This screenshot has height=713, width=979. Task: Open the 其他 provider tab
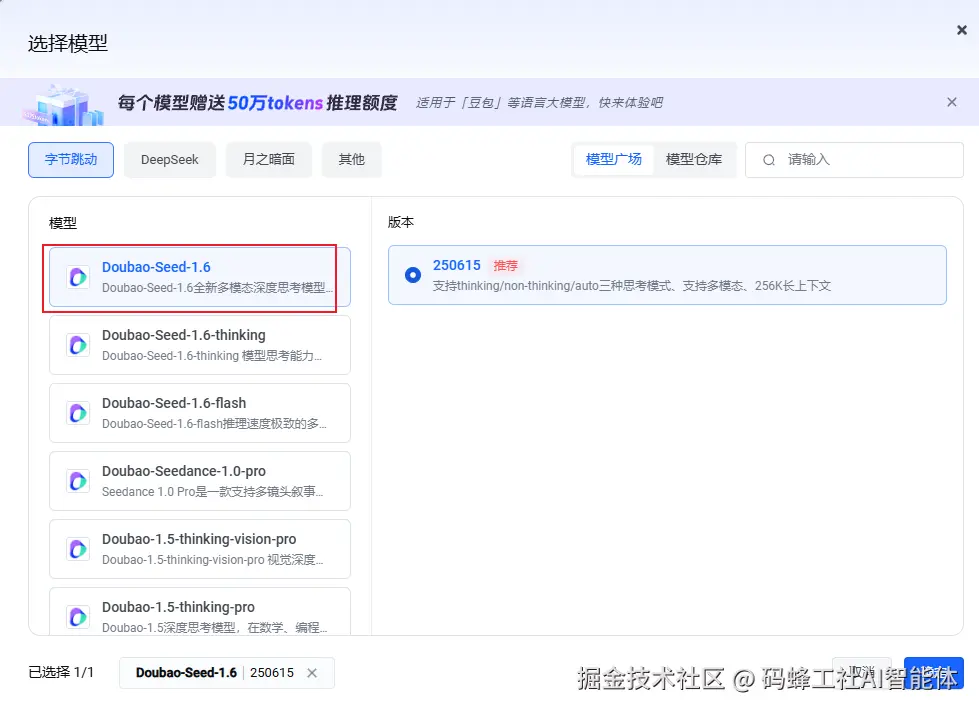352,160
